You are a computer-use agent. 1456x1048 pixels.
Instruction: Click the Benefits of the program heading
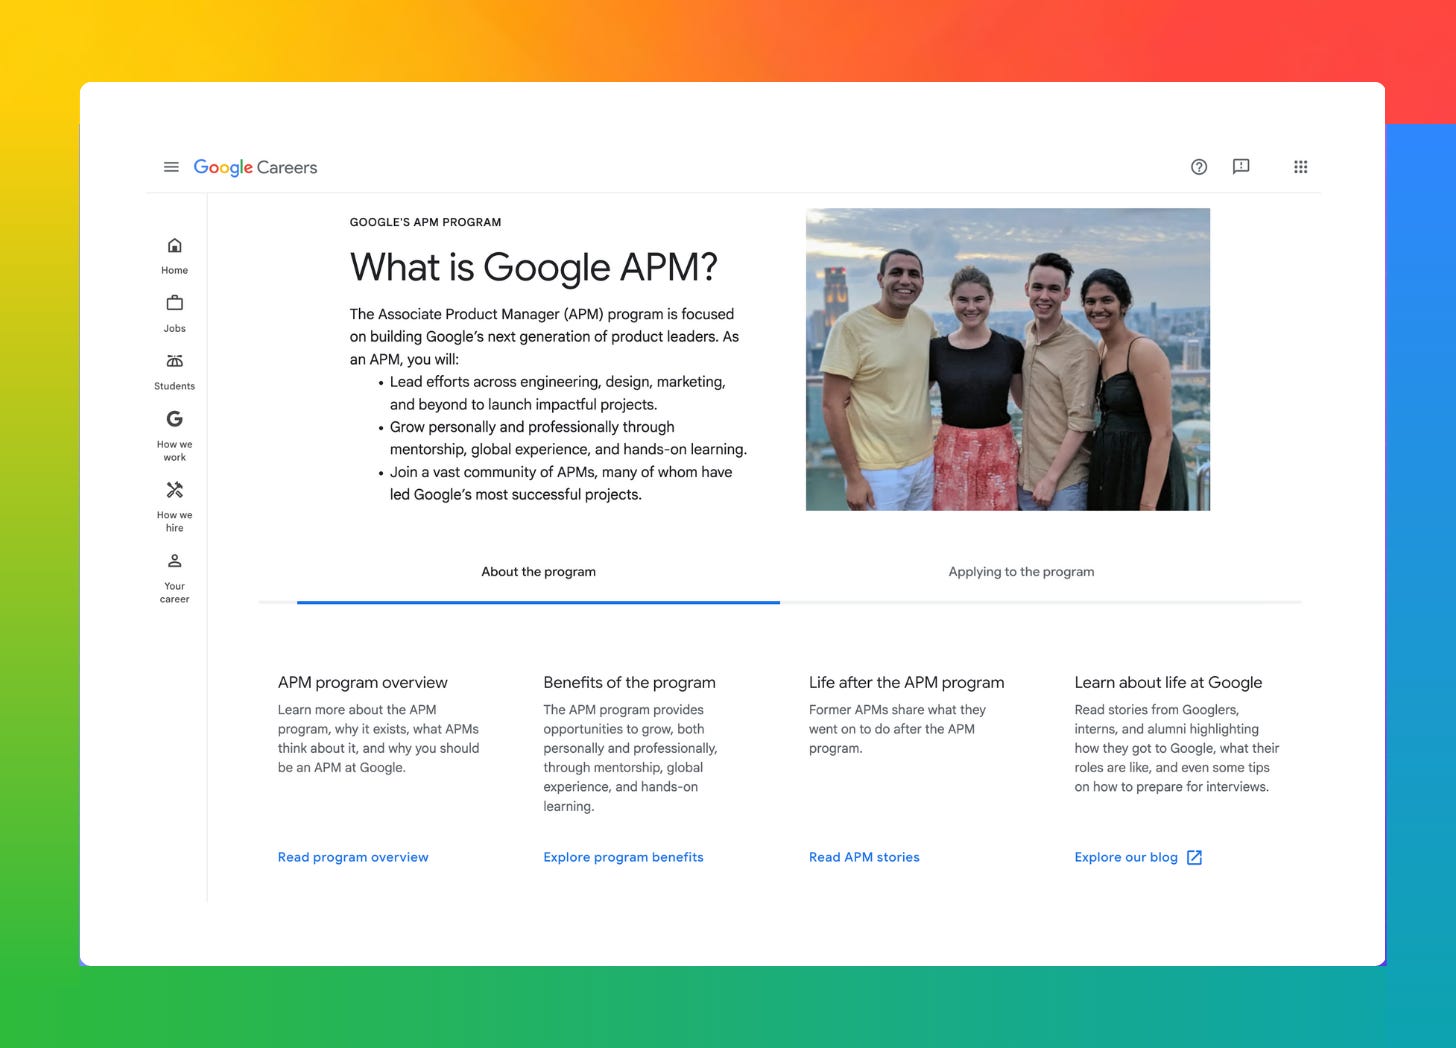(x=629, y=682)
